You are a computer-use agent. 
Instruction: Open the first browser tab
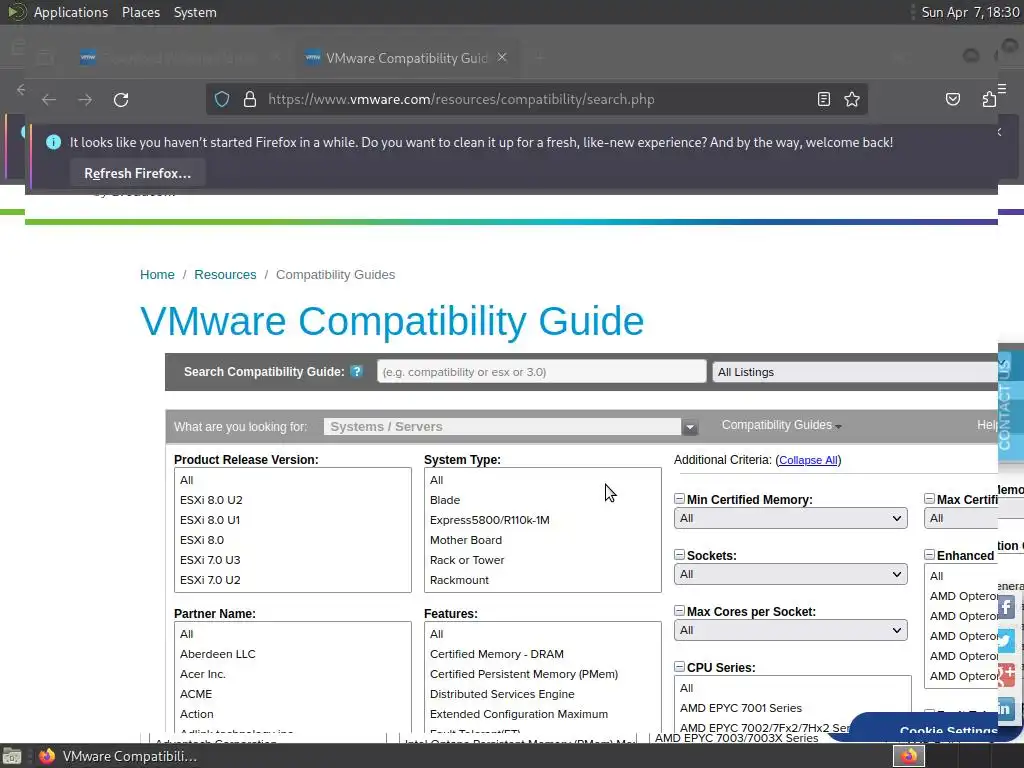pyautogui.click(x=180, y=58)
